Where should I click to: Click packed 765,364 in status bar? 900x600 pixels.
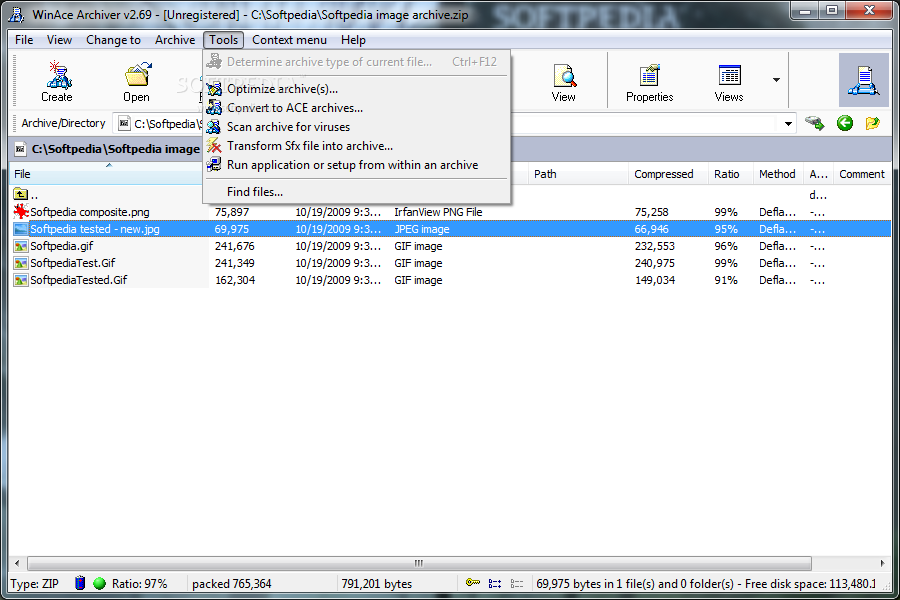pos(231,584)
